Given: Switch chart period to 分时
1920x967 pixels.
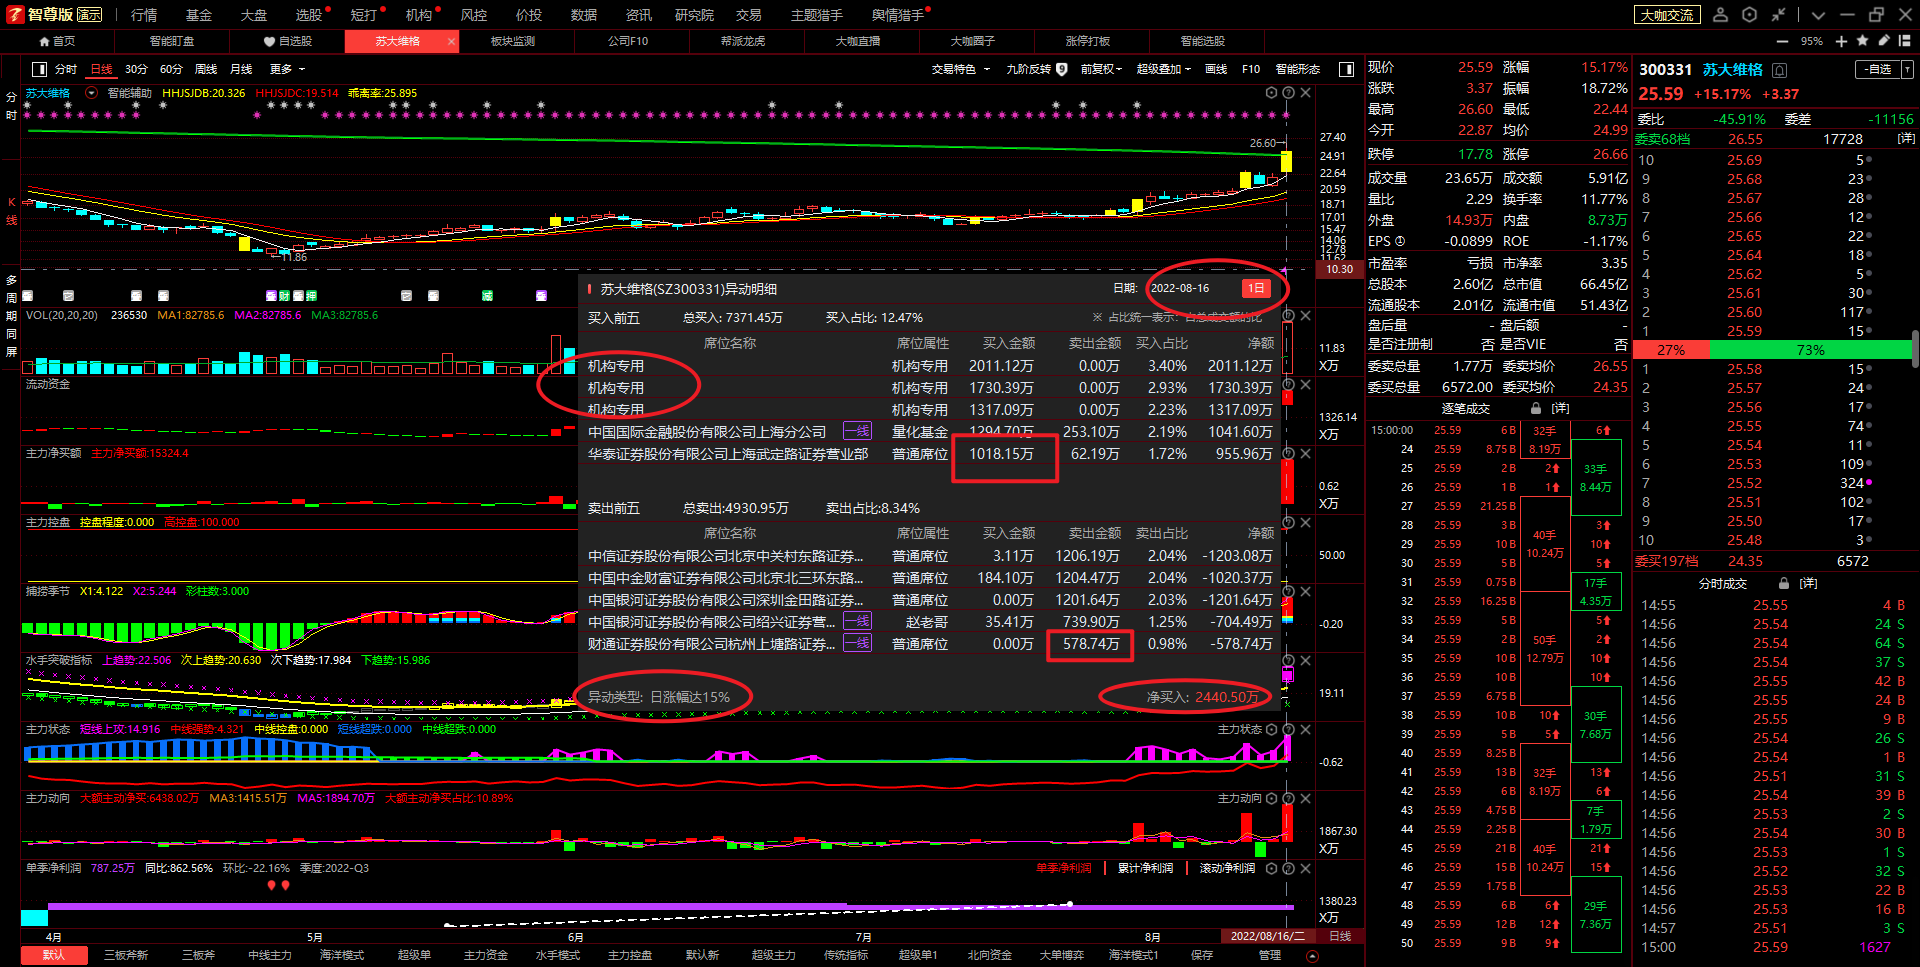Looking at the screenshot, I should [66, 69].
